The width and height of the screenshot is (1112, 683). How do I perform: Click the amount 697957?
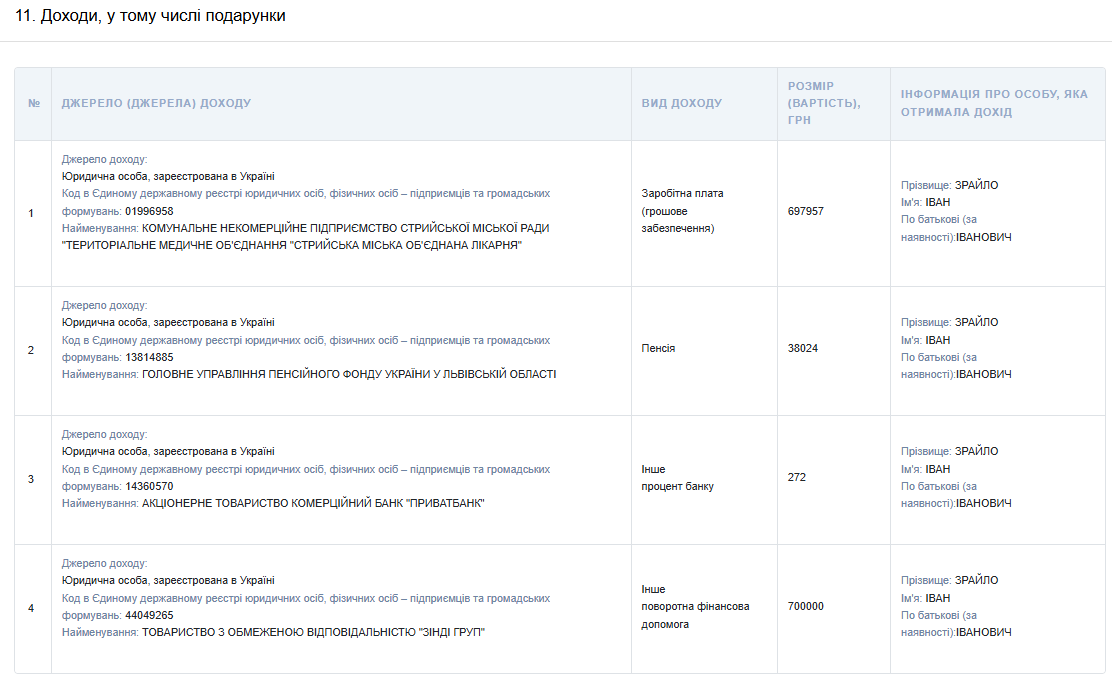pyautogui.click(x=806, y=211)
